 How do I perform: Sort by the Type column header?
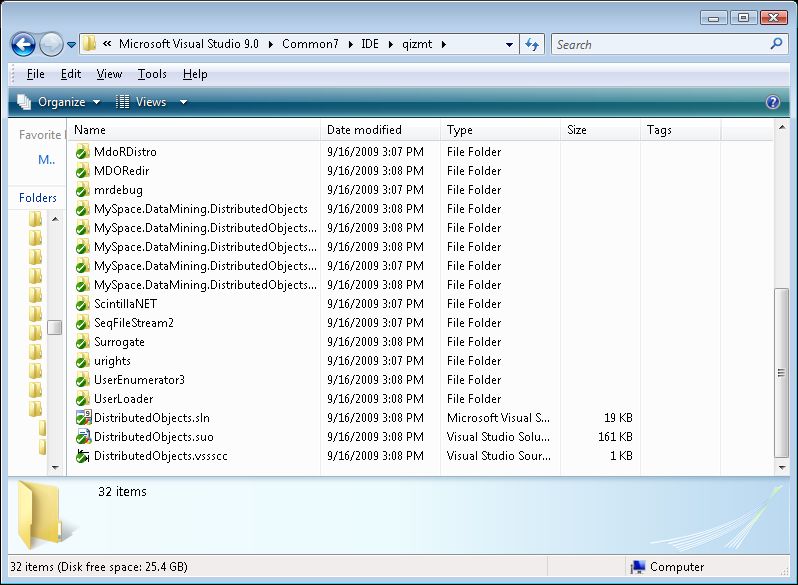pos(500,130)
